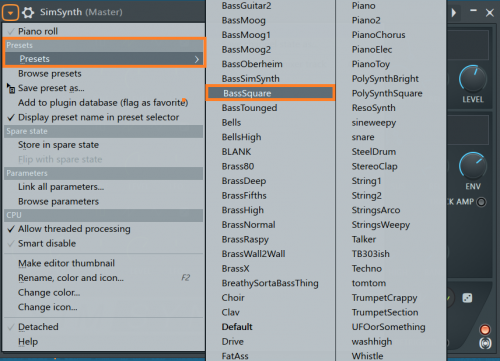Select the BLANK preset

coord(236,152)
